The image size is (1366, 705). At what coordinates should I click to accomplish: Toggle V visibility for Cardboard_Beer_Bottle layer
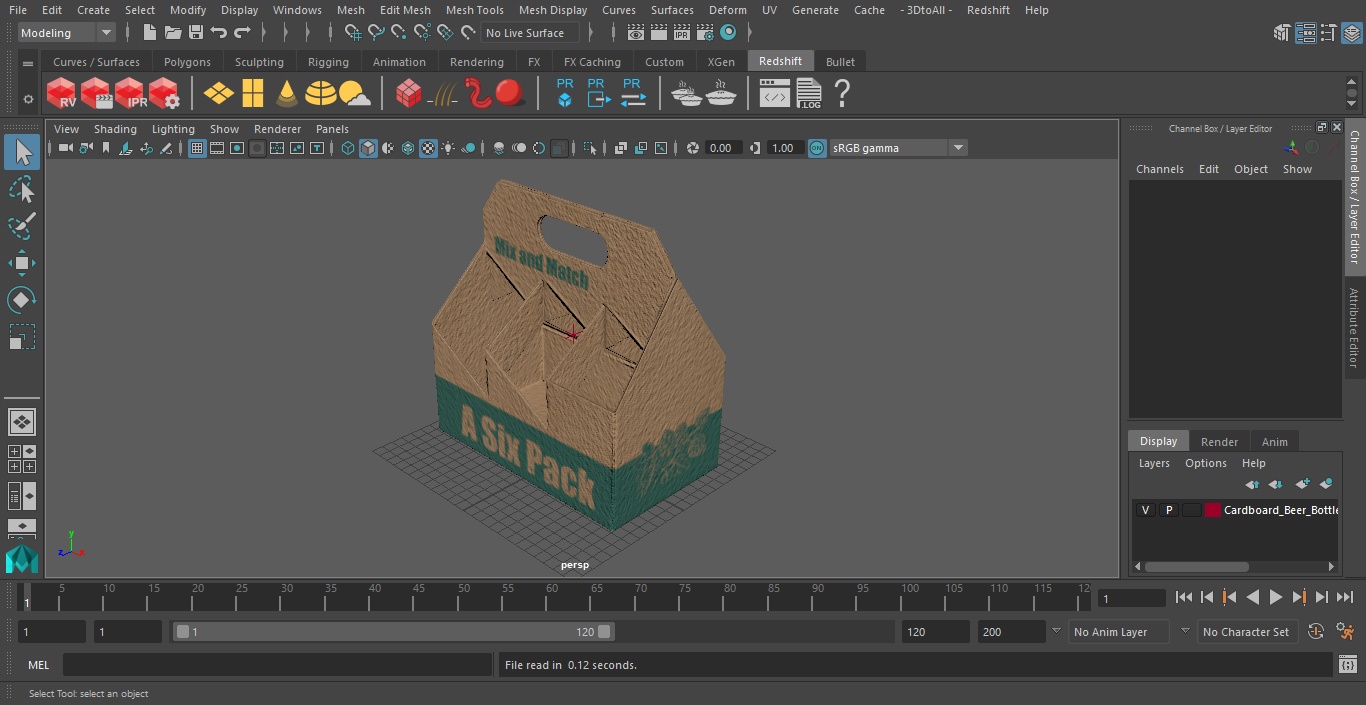[x=1145, y=510]
